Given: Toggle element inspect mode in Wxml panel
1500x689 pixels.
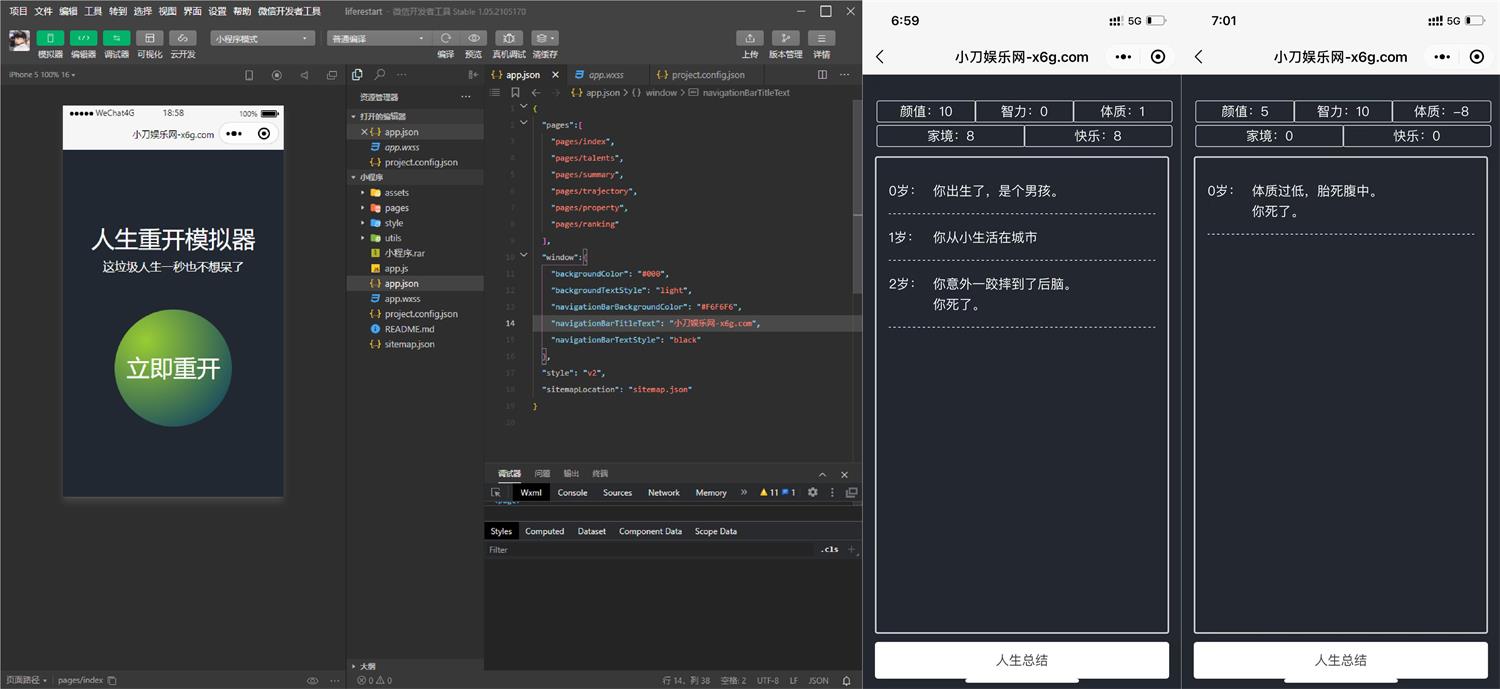Looking at the screenshot, I should 497,492.
